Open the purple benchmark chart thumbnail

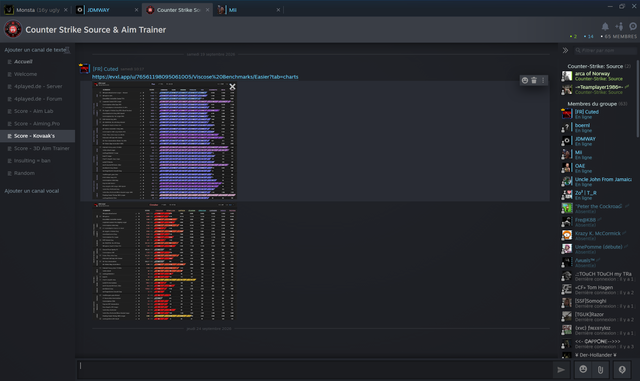164,140
